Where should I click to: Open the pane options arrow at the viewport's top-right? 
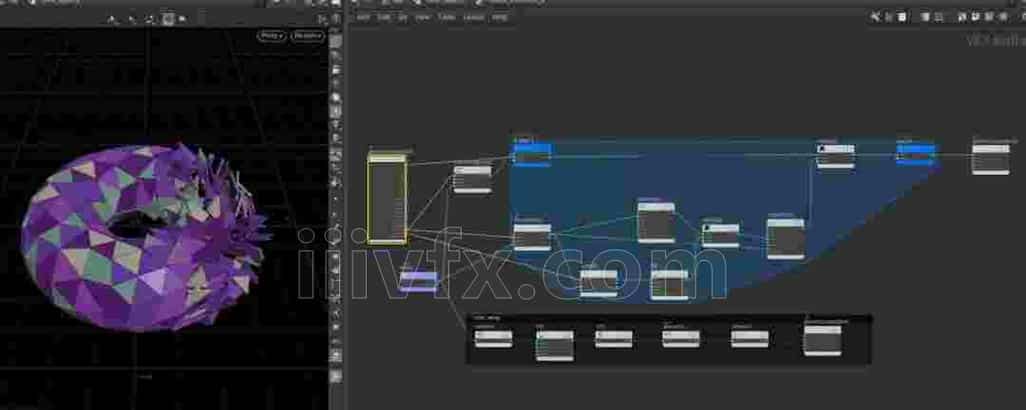pyautogui.click(x=321, y=19)
